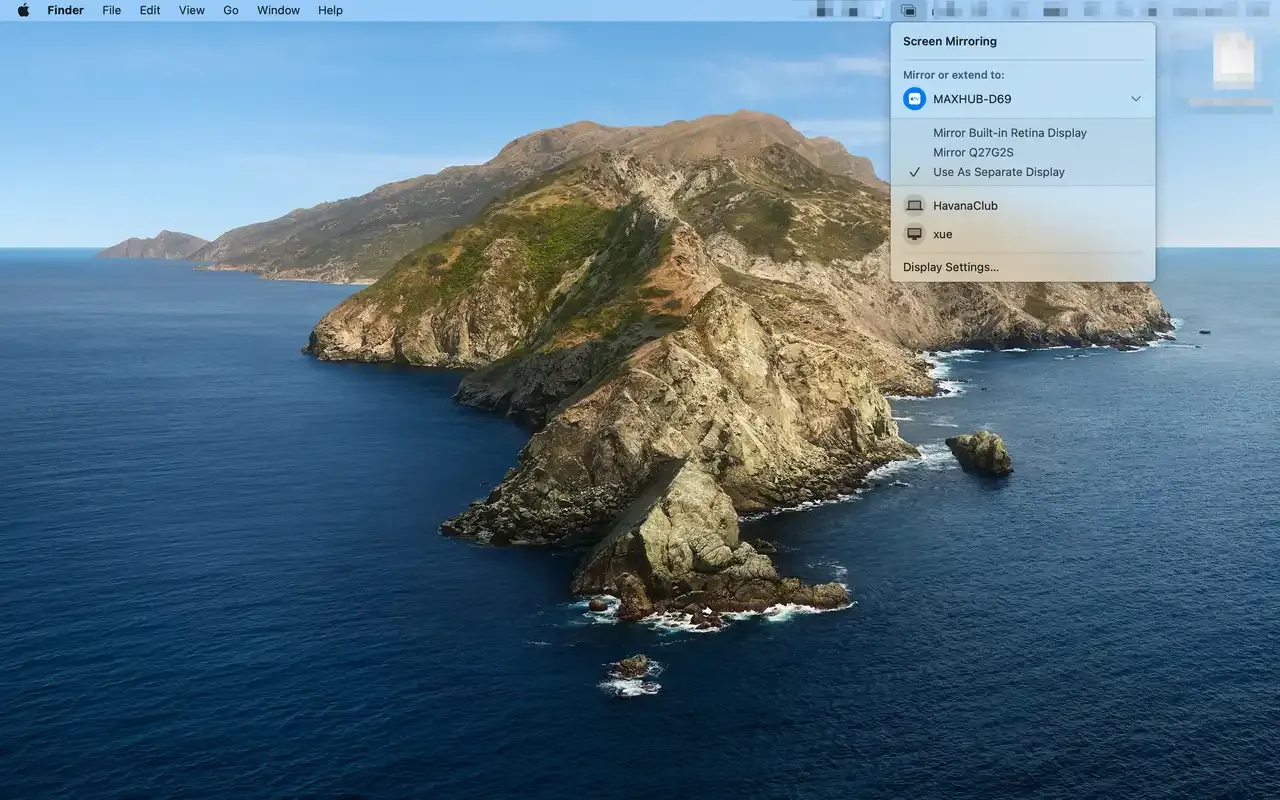Open the File menu
This screenshot has height=800, width=1280.
[x=112, y=10]
